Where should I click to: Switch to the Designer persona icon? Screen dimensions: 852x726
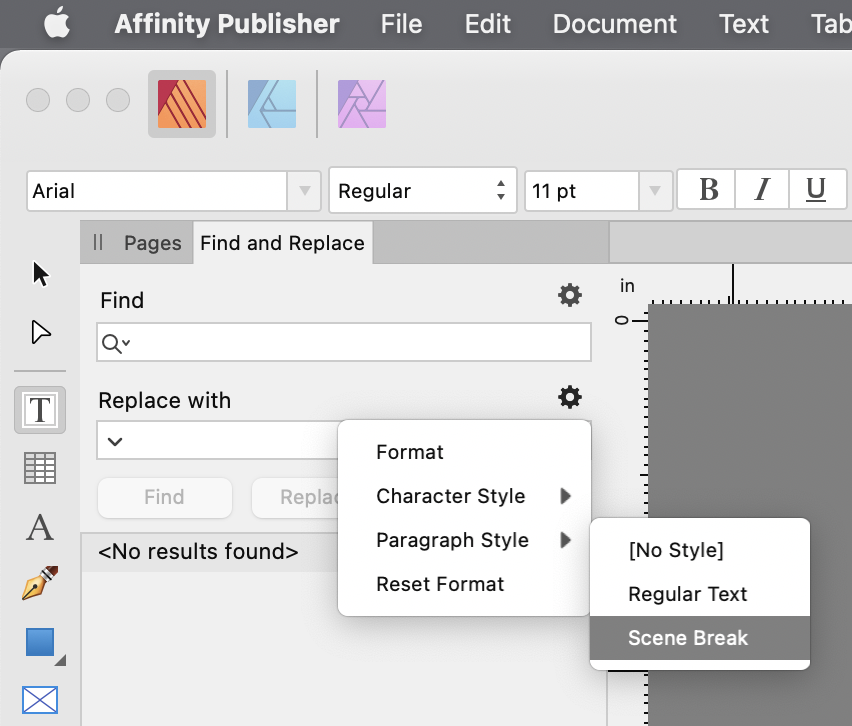pos(272,103)
